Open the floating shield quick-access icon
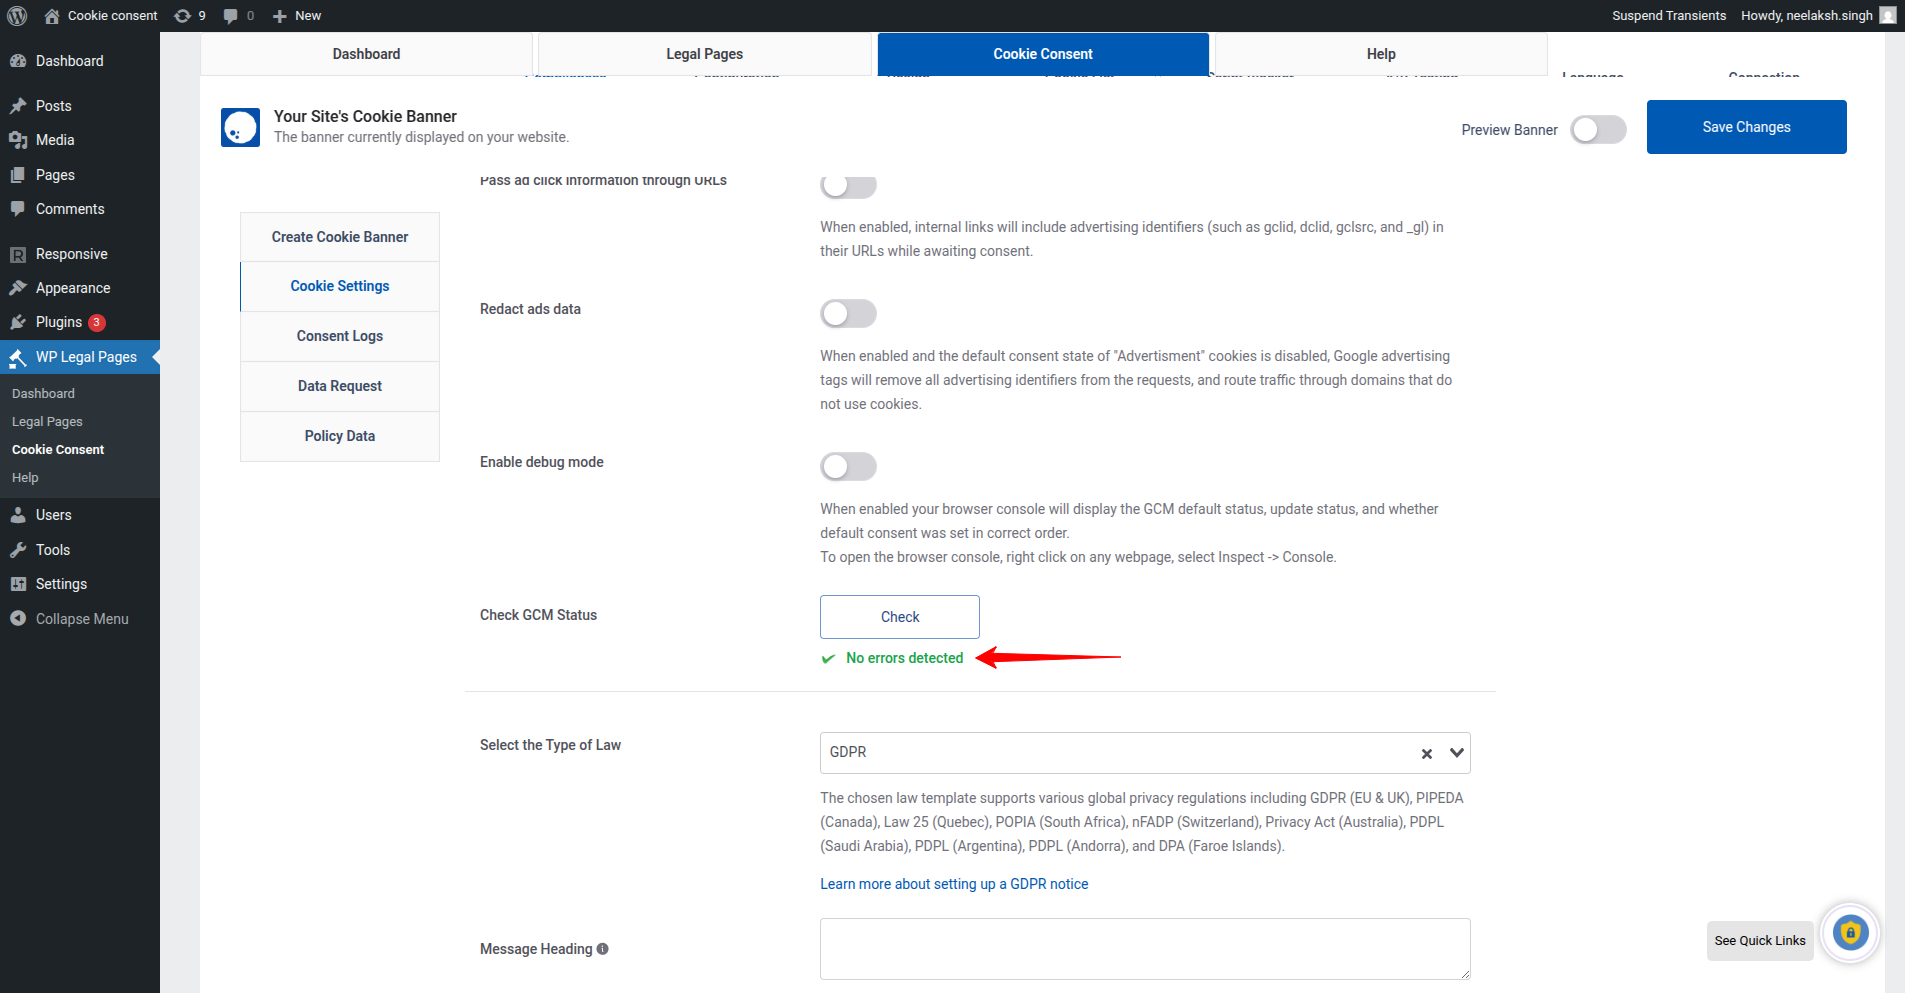1905x993 pixels. [1851, 933]
